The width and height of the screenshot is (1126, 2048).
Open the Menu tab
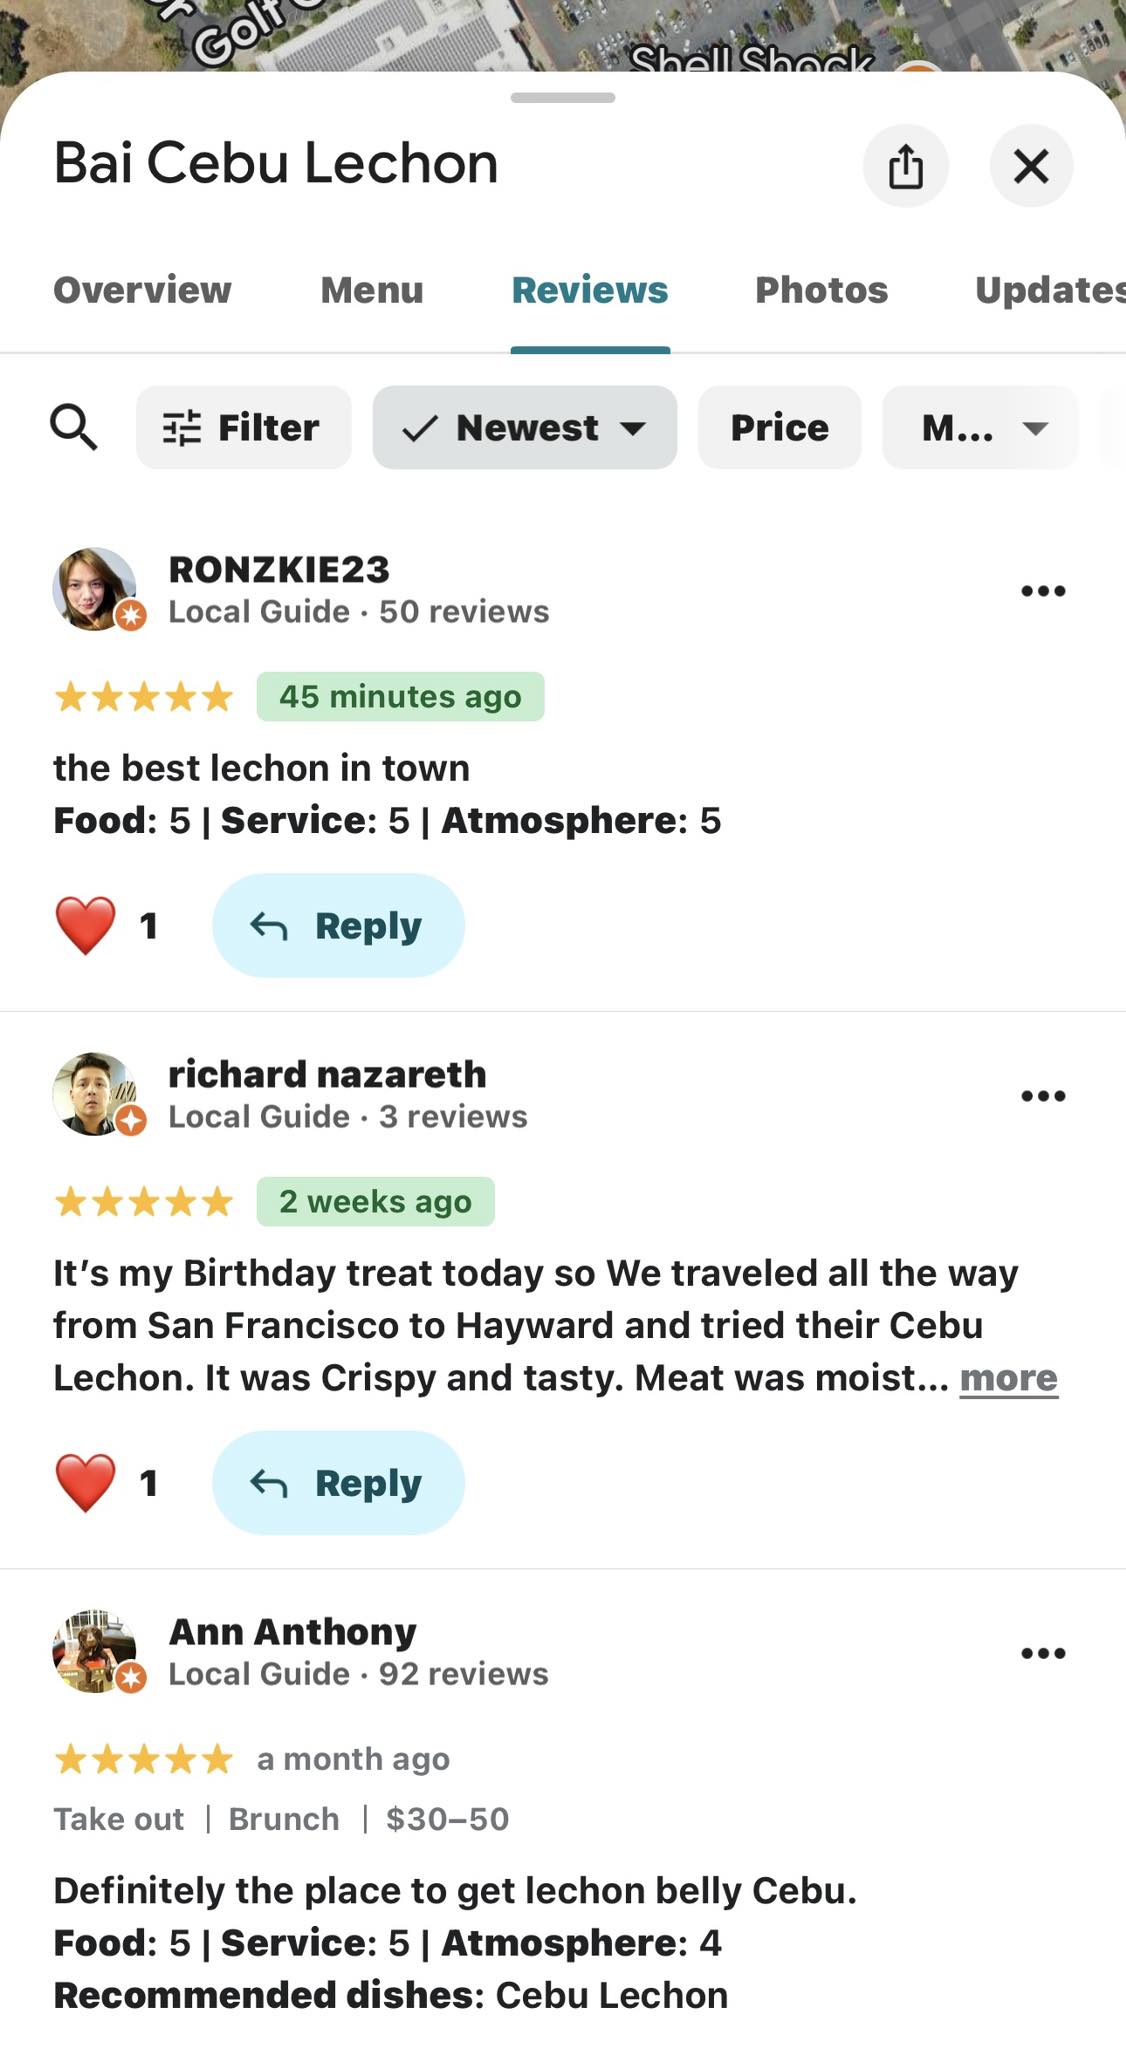point(372,290)
